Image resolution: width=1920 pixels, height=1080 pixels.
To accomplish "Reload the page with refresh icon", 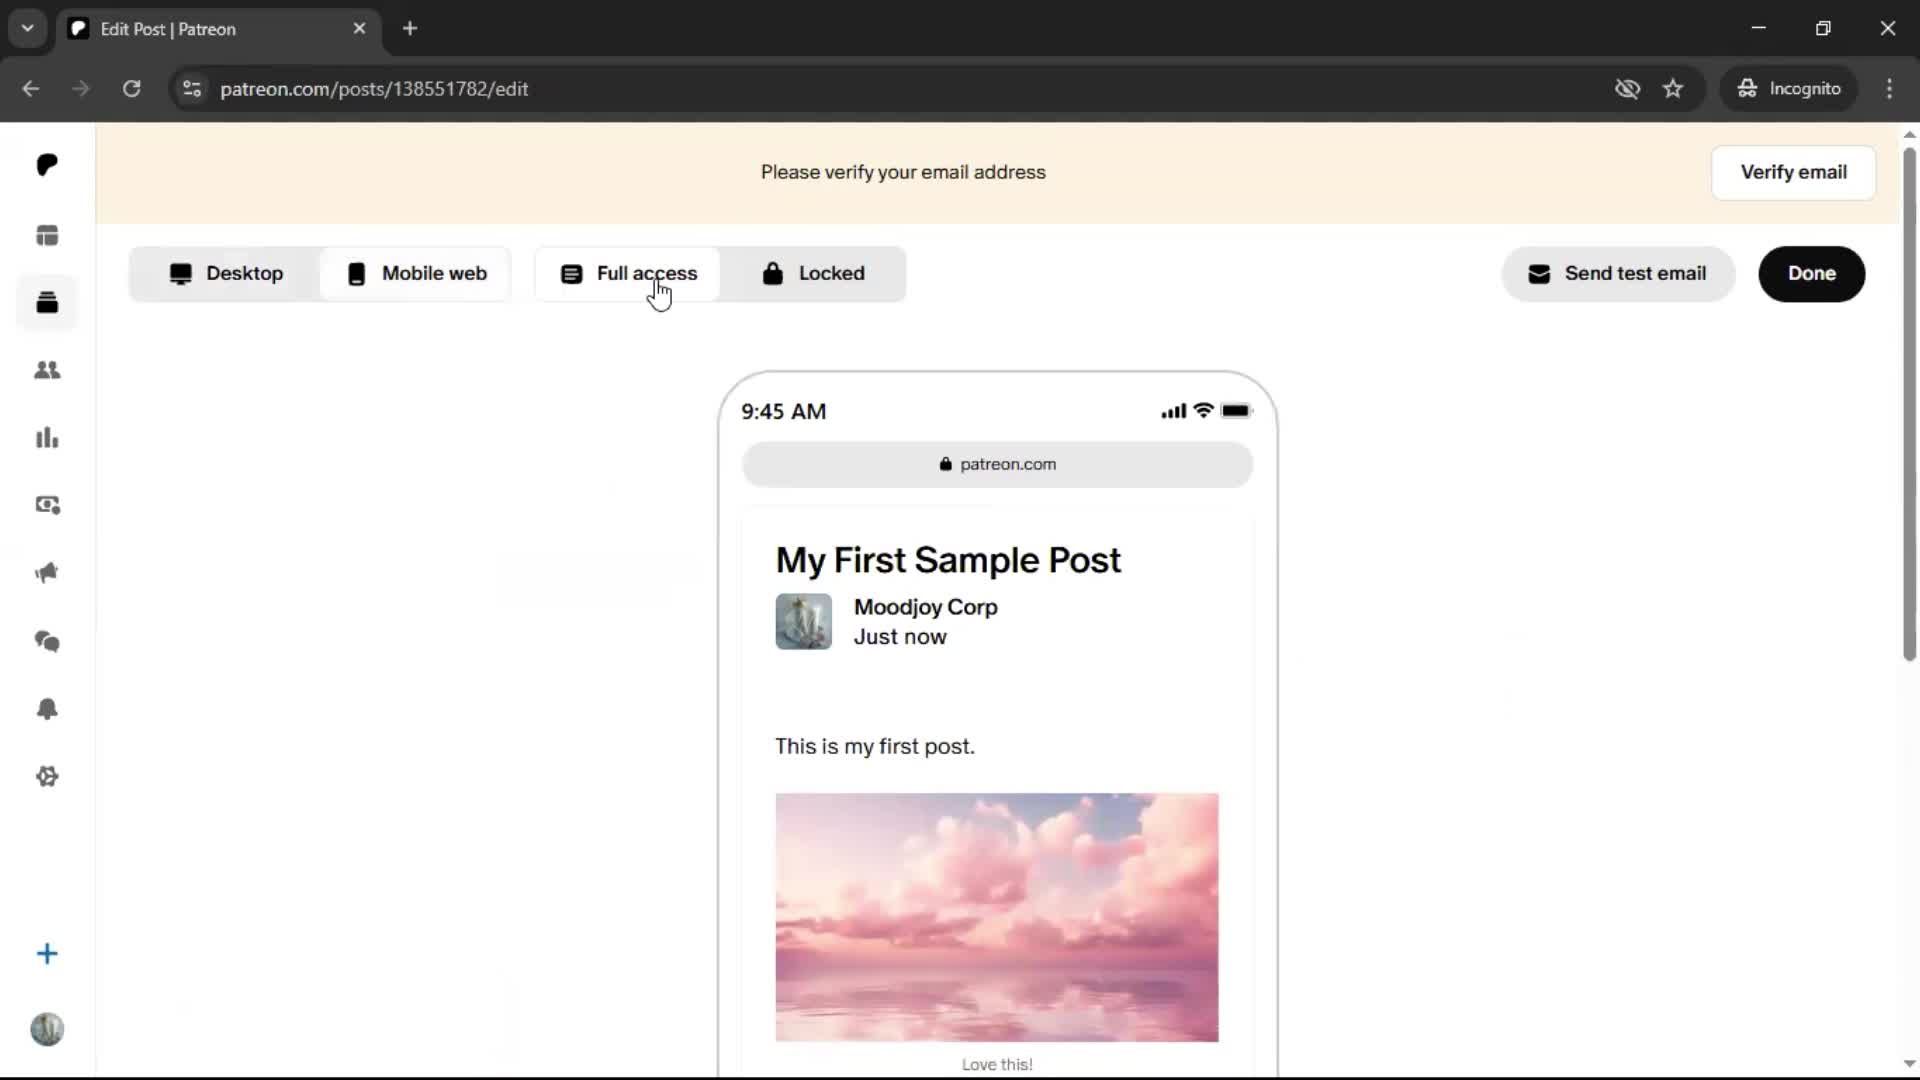I will pos(131,89).
